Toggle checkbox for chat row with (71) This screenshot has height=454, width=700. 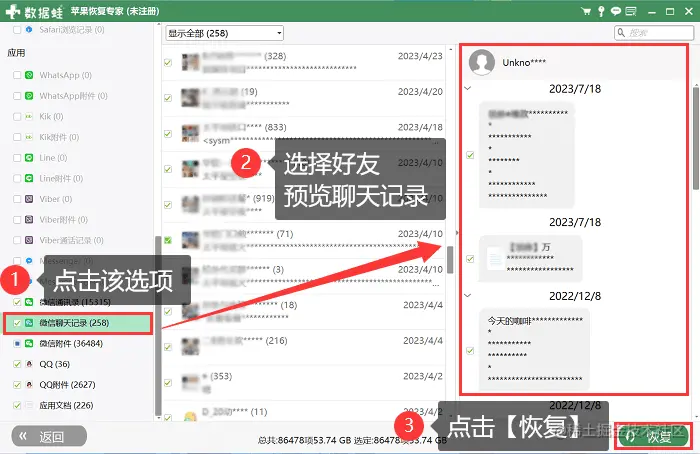tap(168, 240)
